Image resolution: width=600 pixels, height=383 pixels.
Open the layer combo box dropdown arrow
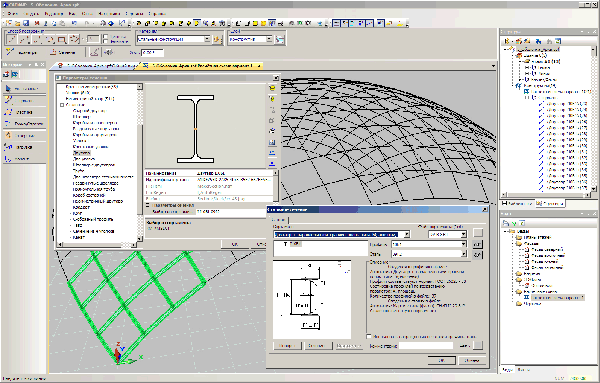pos(269,39)
